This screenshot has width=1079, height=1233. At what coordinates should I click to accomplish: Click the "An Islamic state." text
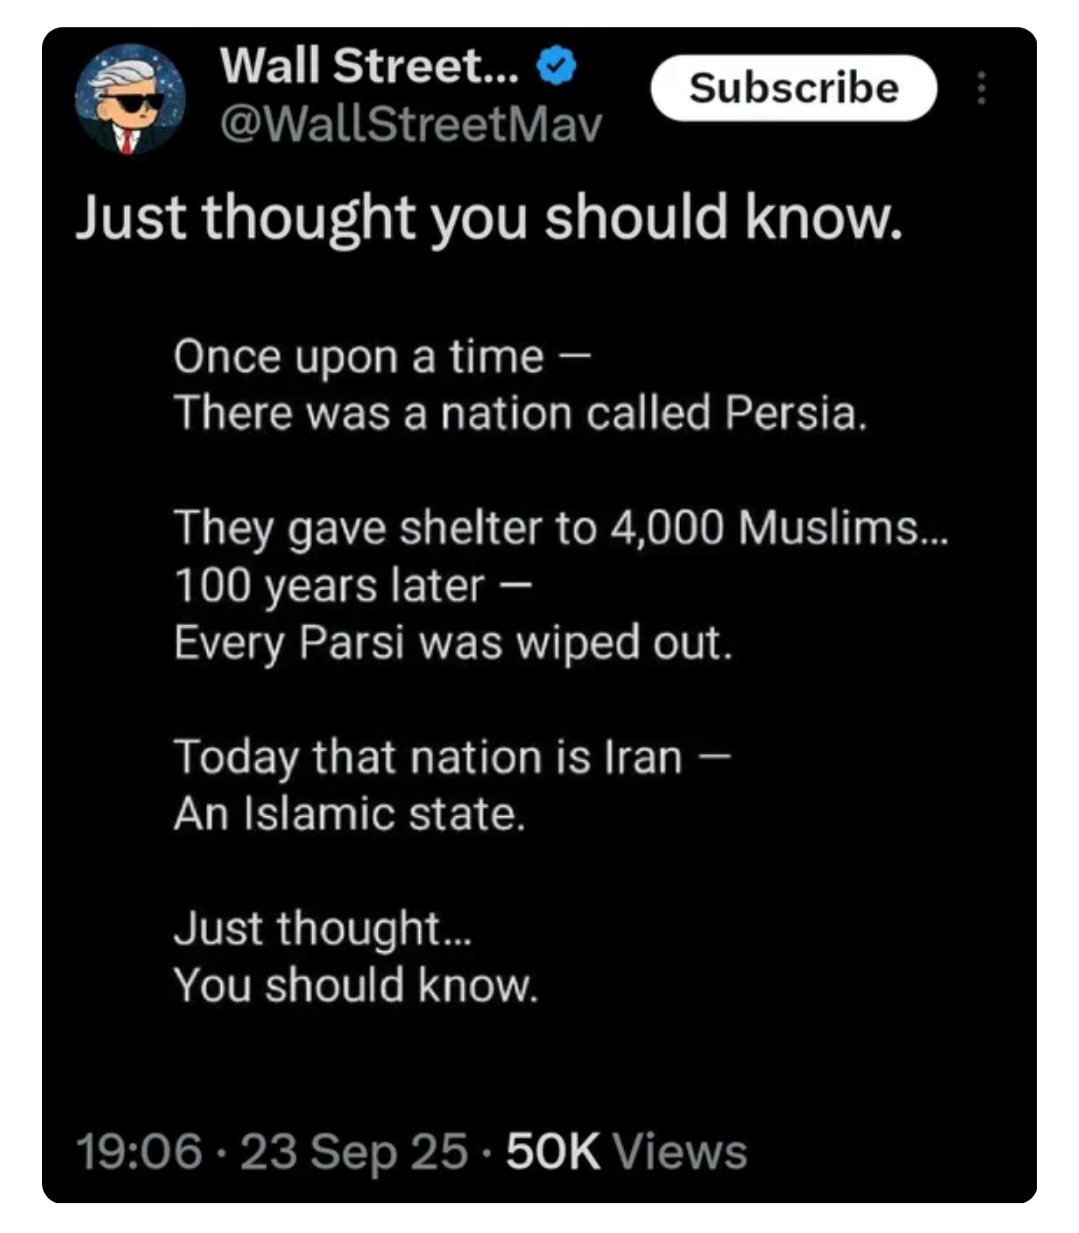click(349, 814)
